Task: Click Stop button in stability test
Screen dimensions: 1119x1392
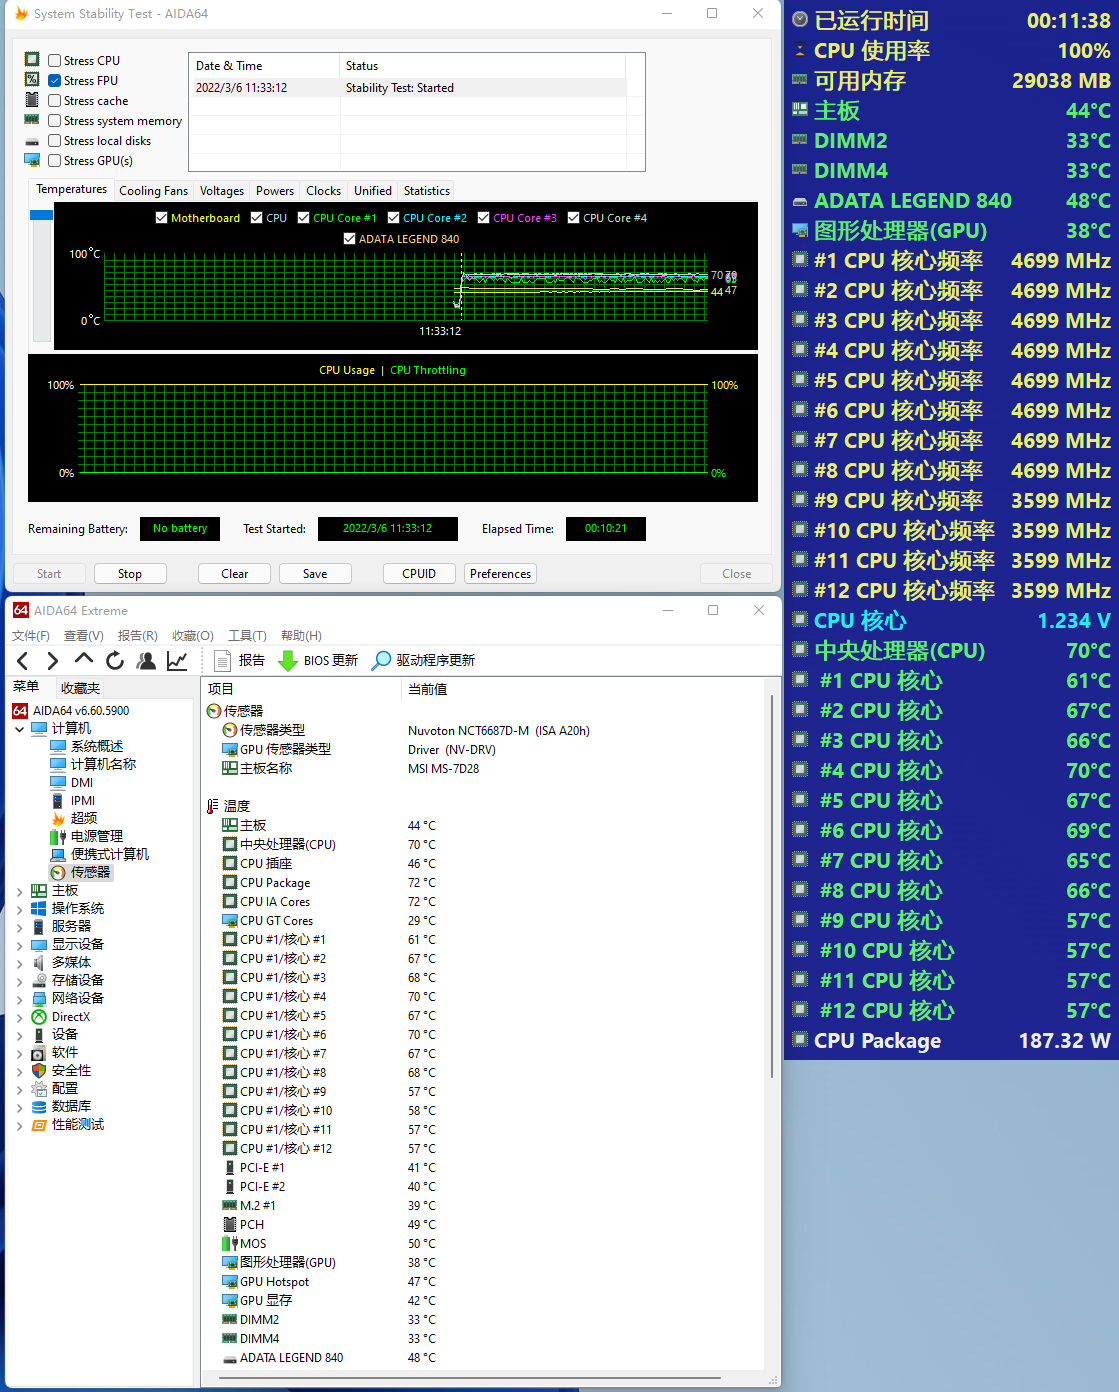Action: coord(130,574)
